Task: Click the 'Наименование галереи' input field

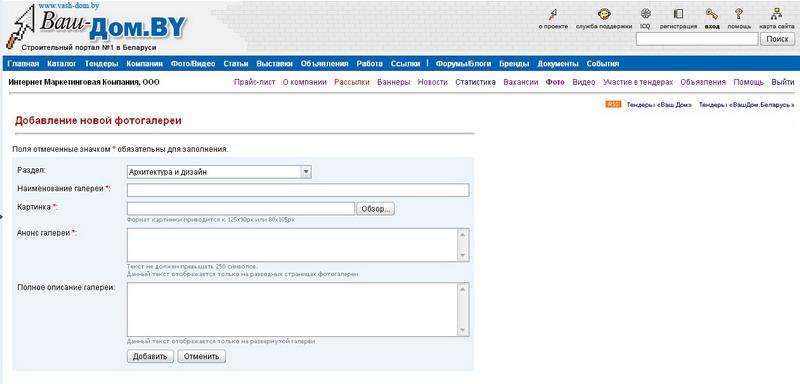Action: pyautogui.click(x=298, y=190)
